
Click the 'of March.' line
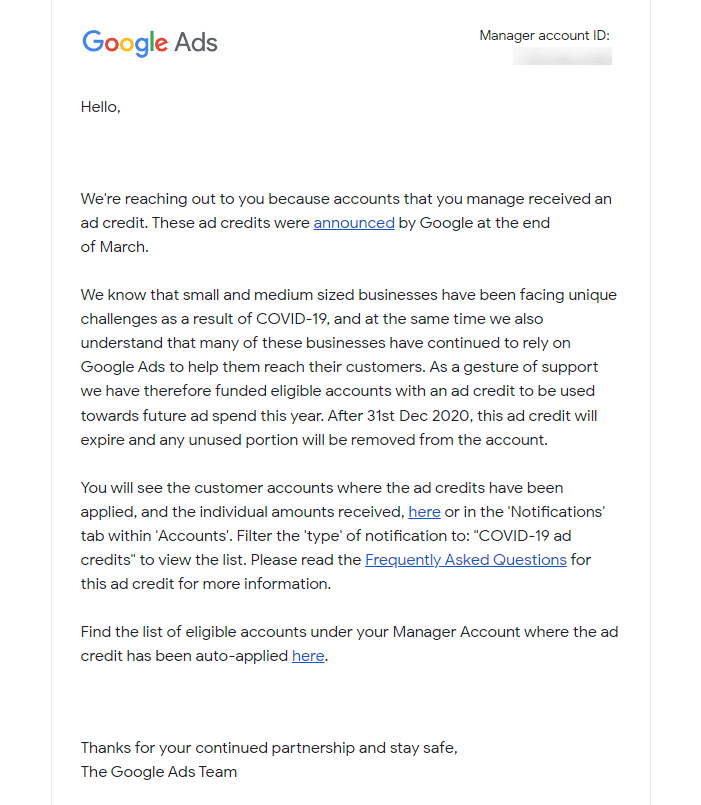click(x=115, y=247)
